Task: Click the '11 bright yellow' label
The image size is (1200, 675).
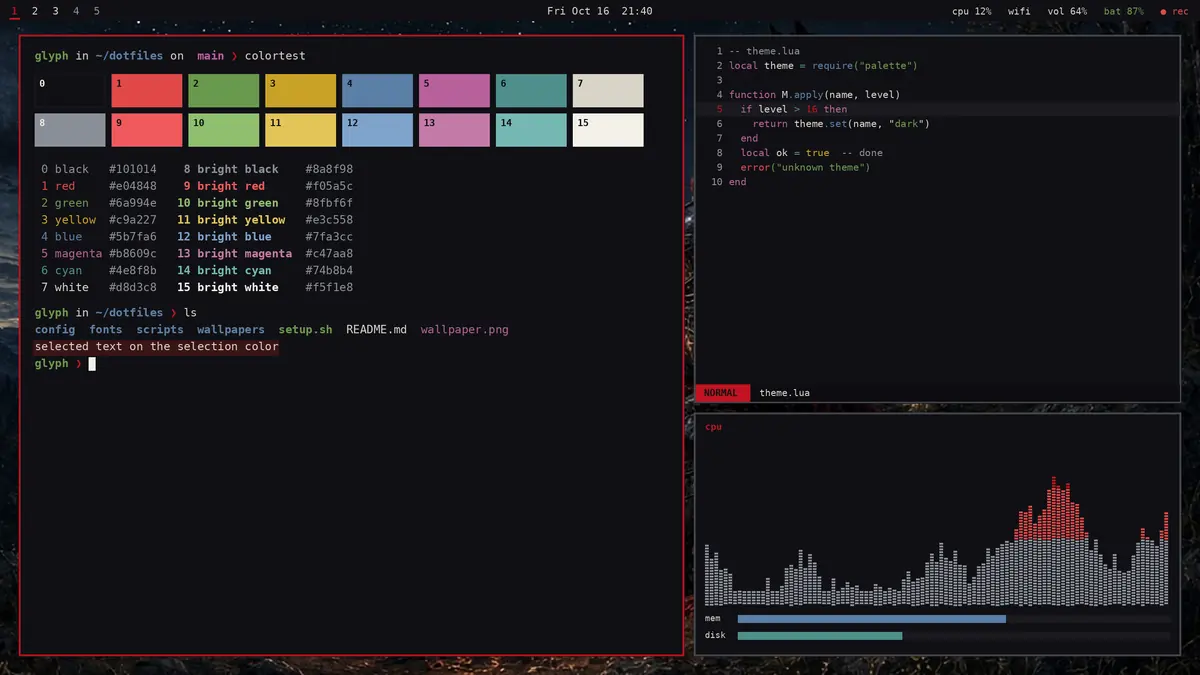Action: point(231,220)
